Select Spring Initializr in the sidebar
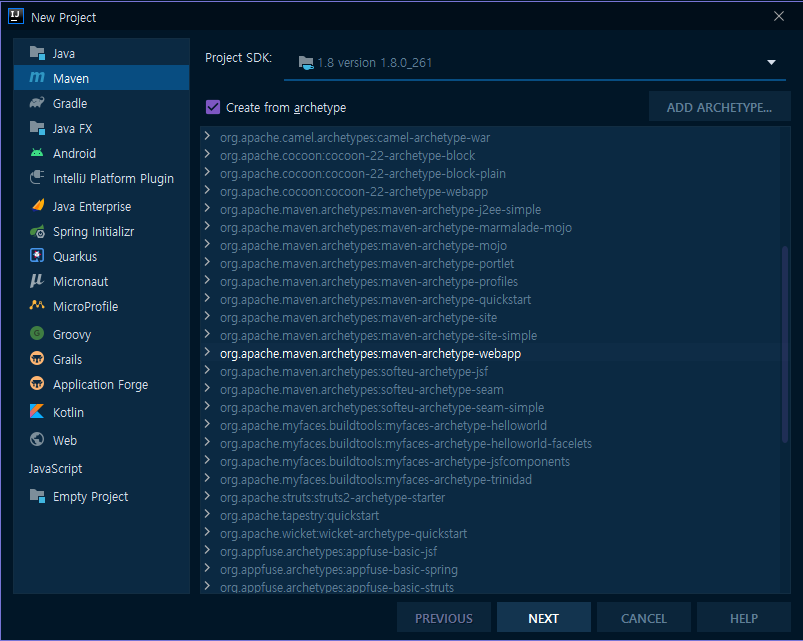The width and height of the screenshot is (803, 641). pyautogui.click(x=38, y=231)
